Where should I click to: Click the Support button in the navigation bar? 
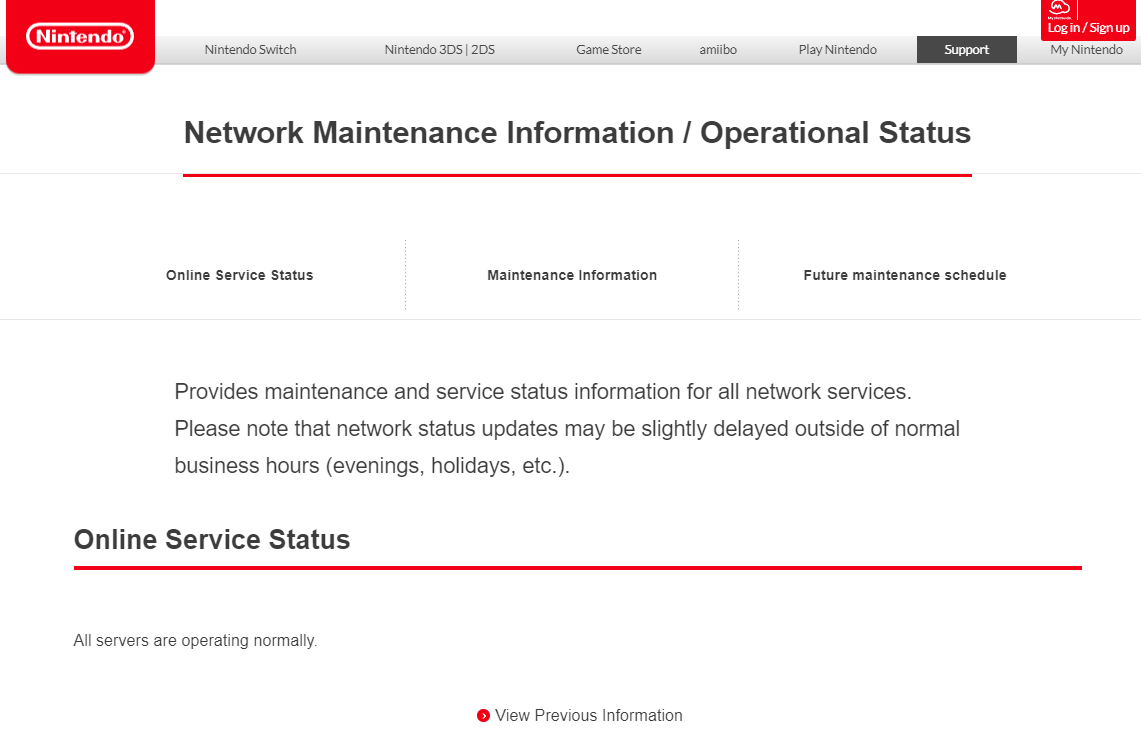click(x=966, y=49)
